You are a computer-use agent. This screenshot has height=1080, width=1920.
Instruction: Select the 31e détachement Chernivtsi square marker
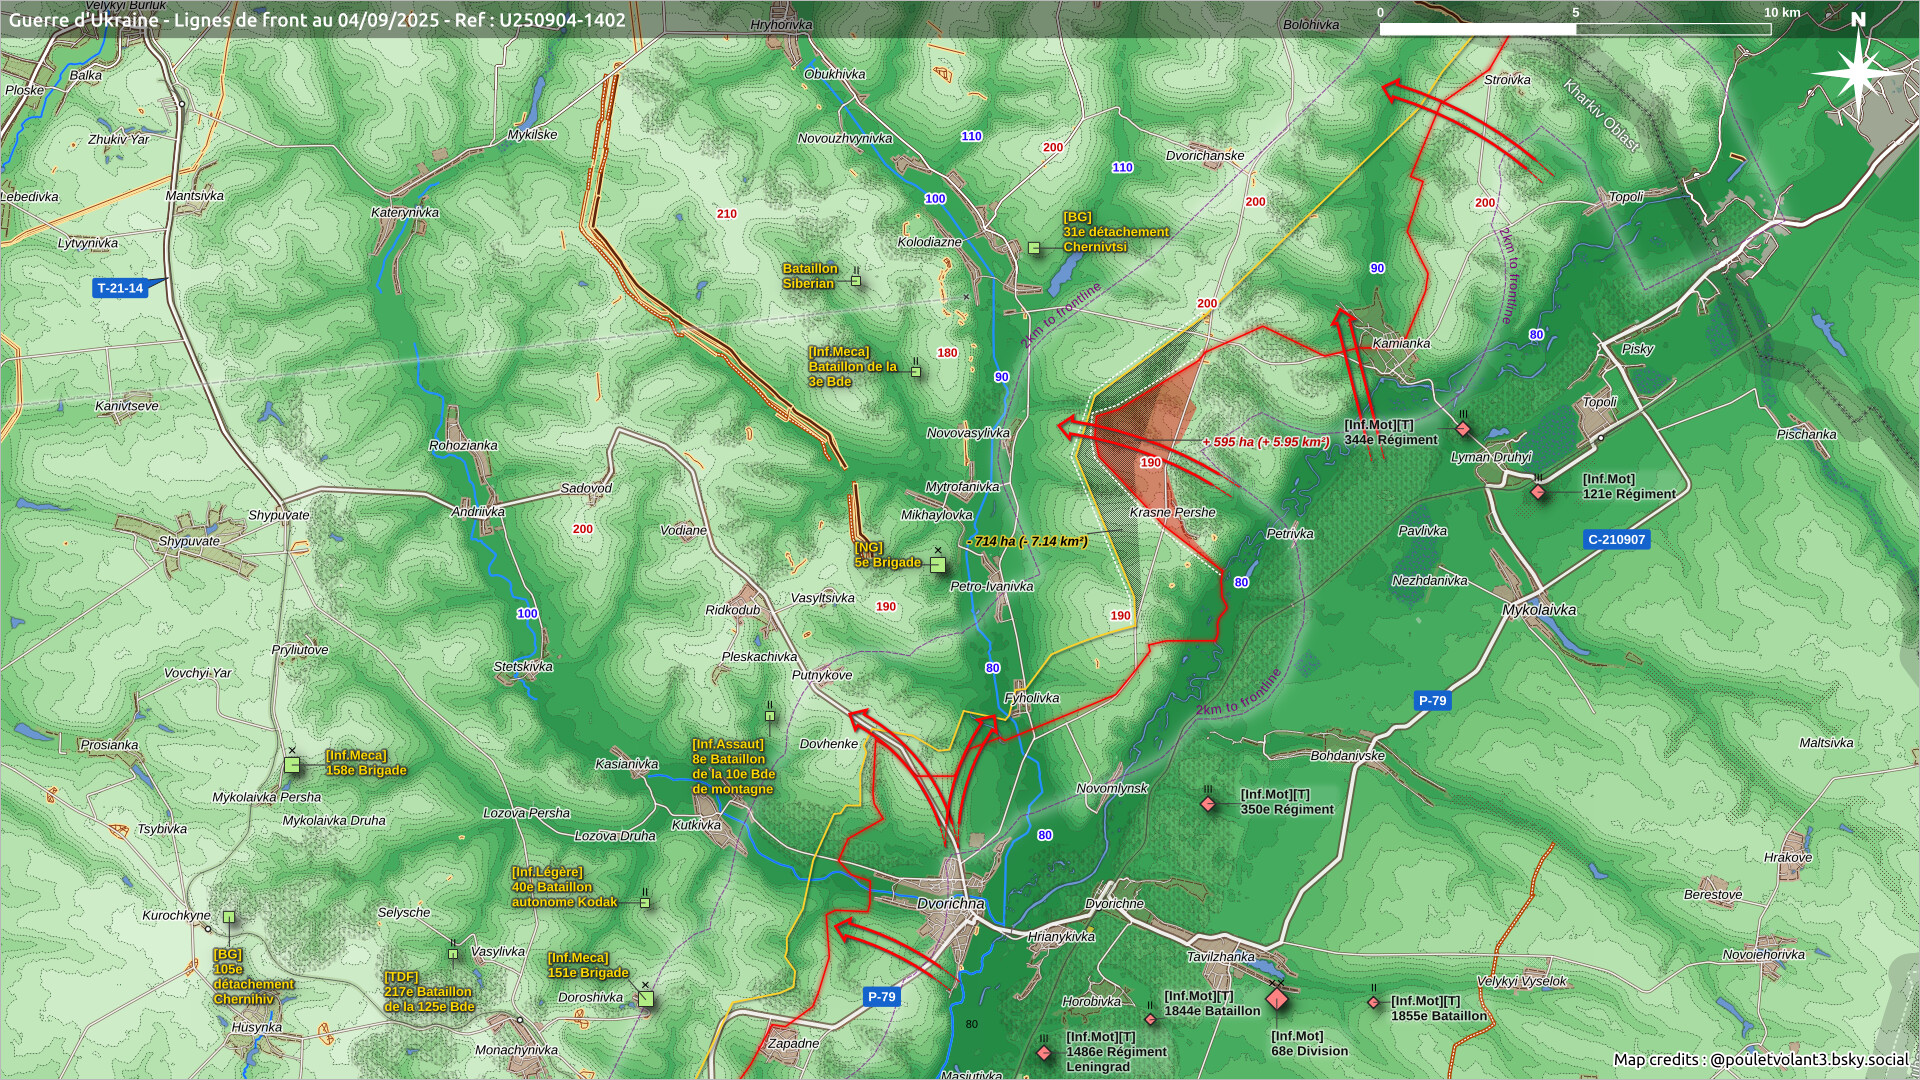tap(1034, 247)
